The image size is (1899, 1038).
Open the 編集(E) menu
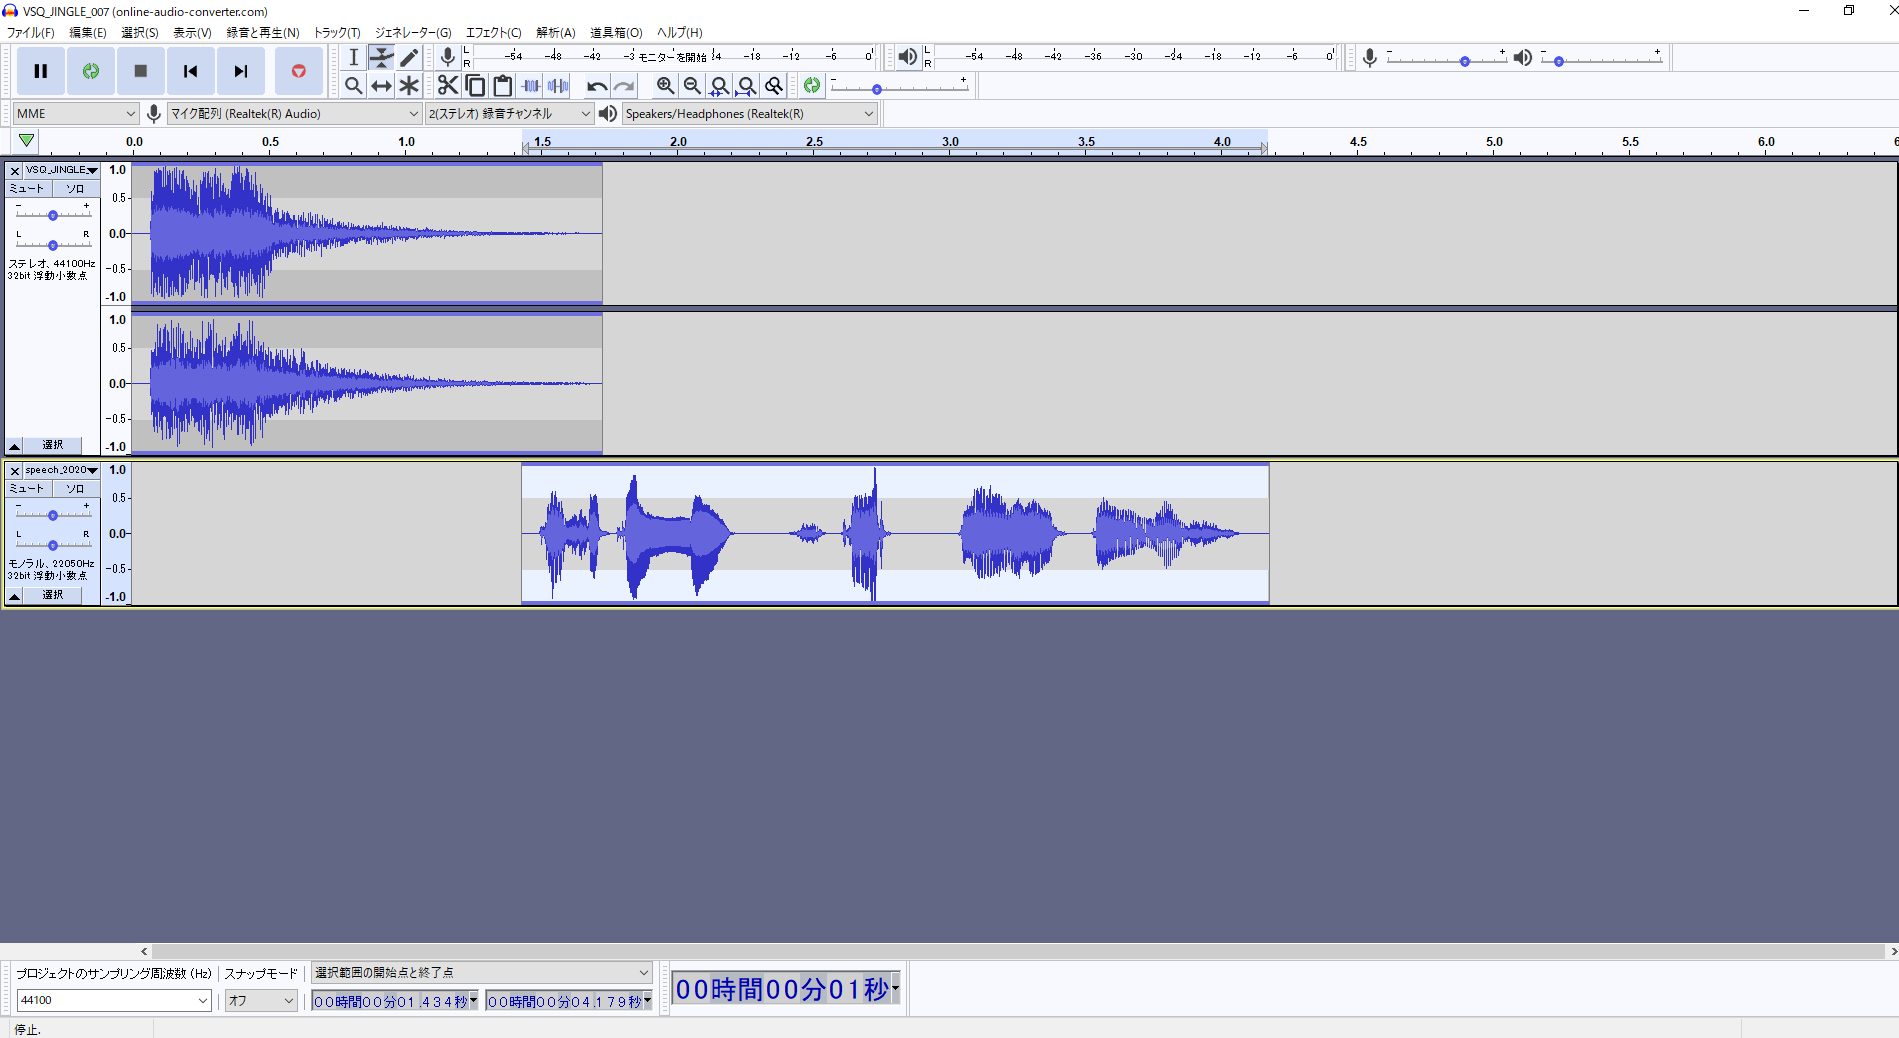point(88,32)
